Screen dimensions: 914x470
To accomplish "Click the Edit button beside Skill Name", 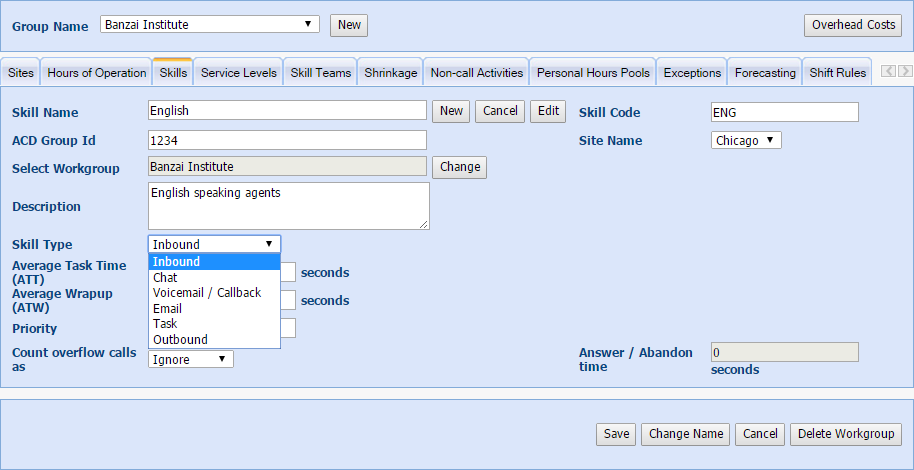I will pos(548,111).
